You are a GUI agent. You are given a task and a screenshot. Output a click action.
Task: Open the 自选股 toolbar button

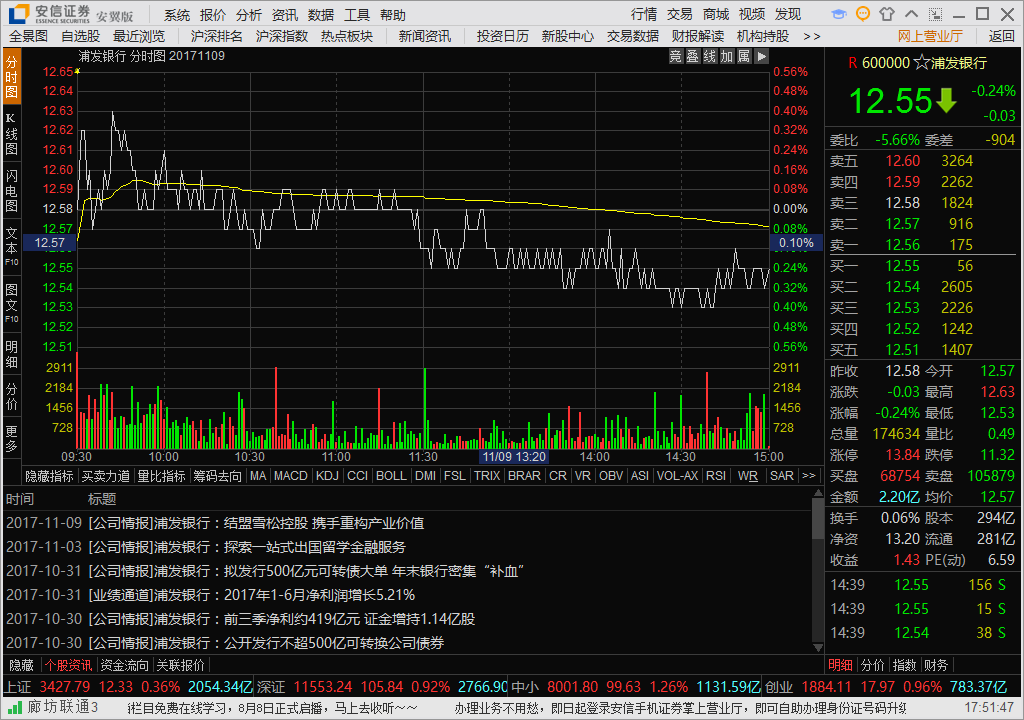[81, 37]
